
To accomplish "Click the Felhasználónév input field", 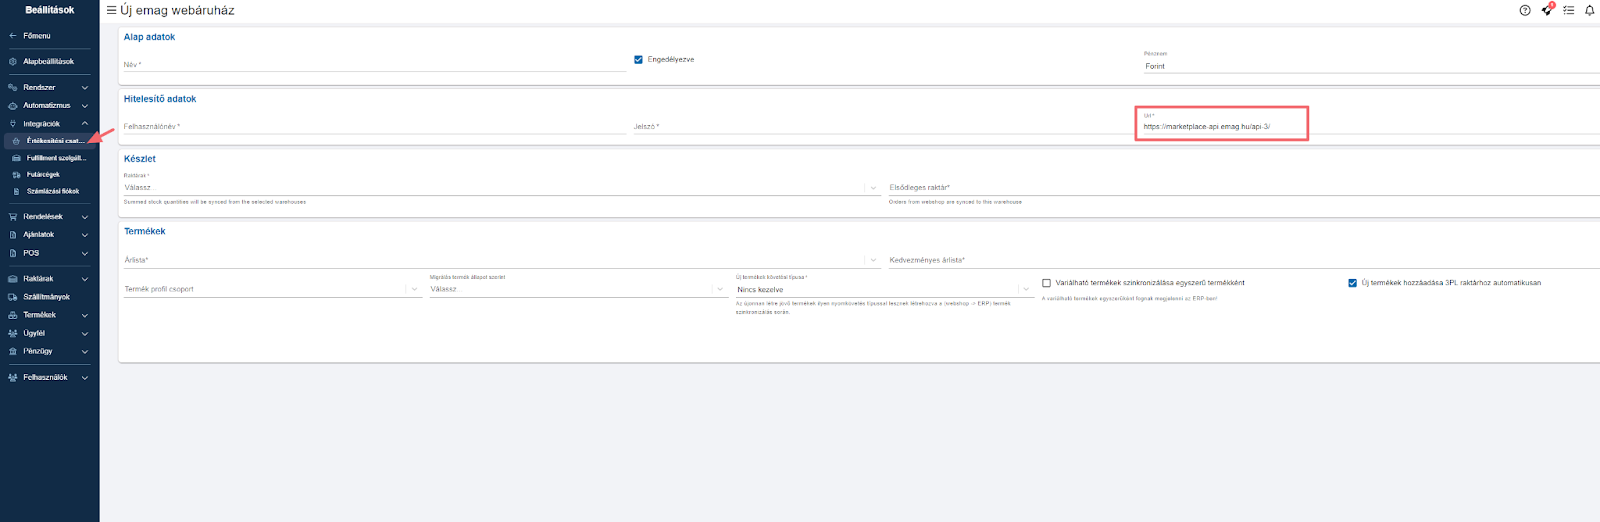I will click(374, 127).
